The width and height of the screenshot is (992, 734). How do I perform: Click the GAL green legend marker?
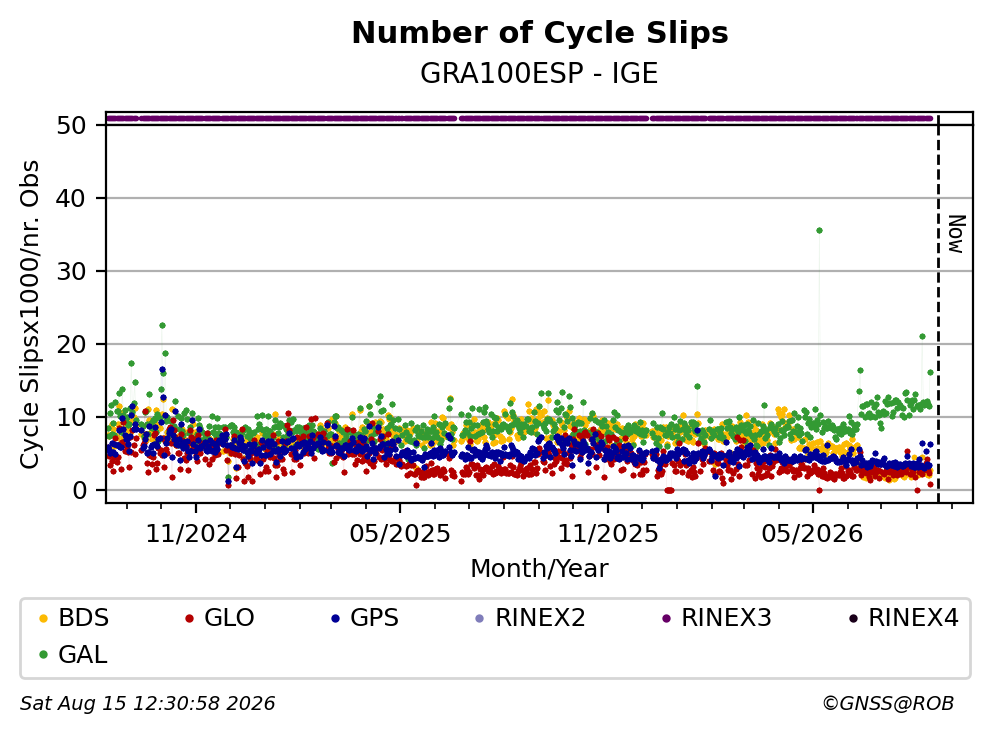(x=43, y=655)
